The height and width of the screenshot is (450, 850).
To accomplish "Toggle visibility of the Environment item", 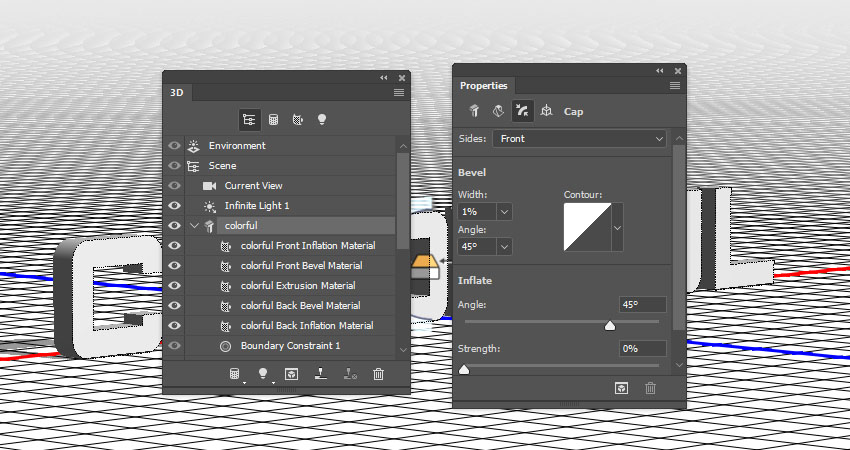I will click(x=175, y=146).
